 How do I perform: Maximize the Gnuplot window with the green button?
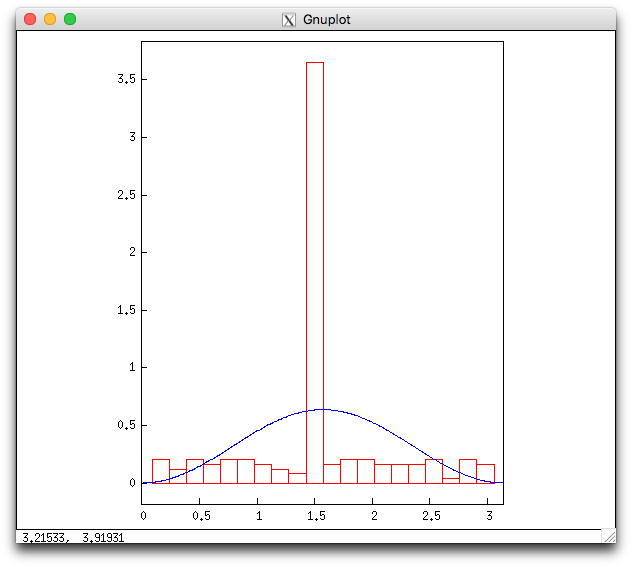(x=70, y=19)
